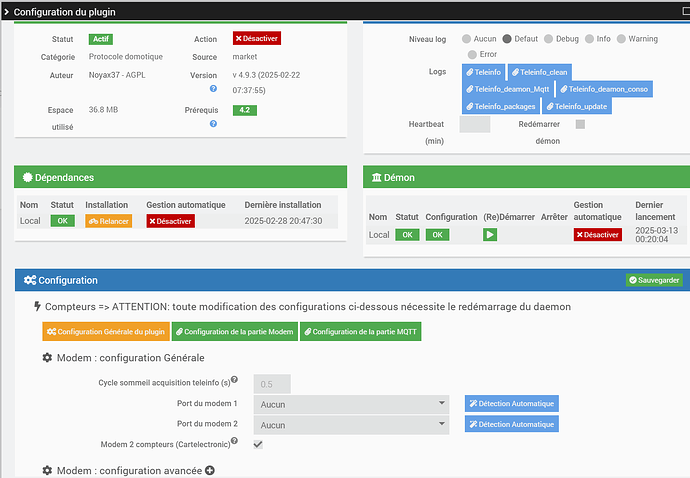Select the Aucun log level

466,39
